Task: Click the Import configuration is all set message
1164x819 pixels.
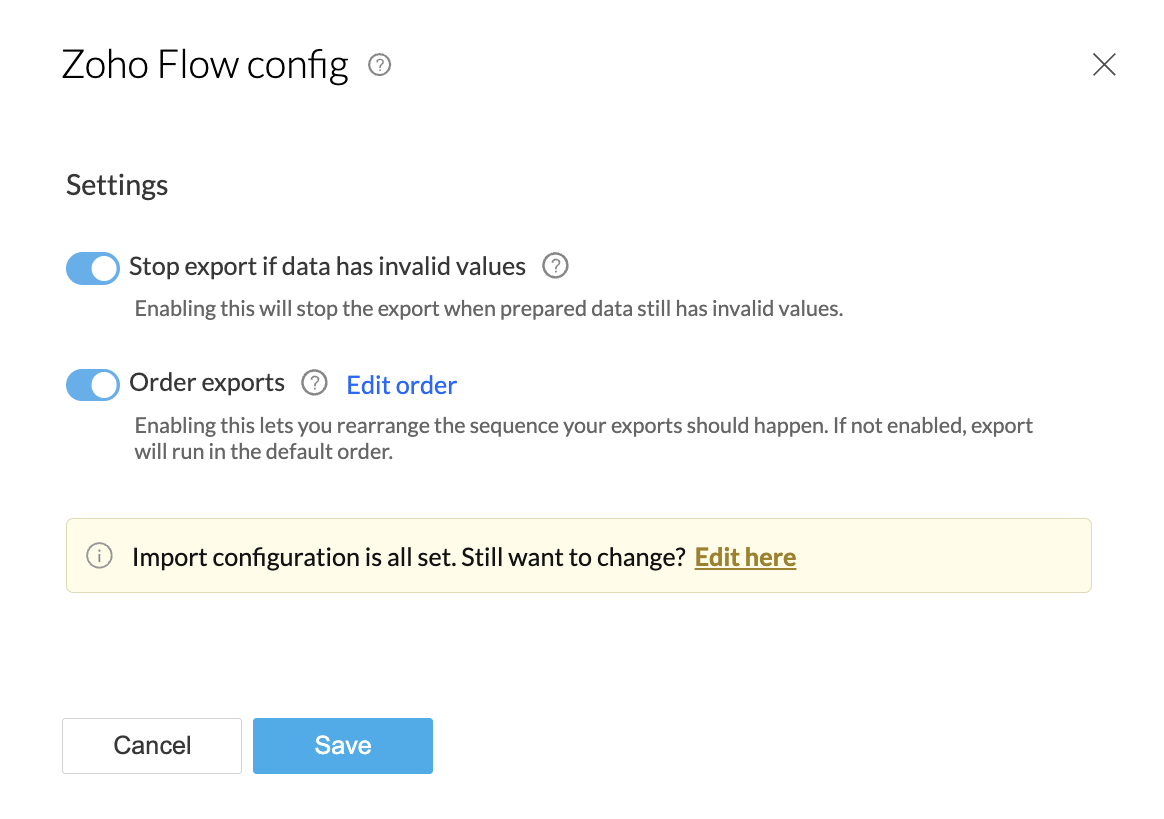Action: (x=293, y=557)
